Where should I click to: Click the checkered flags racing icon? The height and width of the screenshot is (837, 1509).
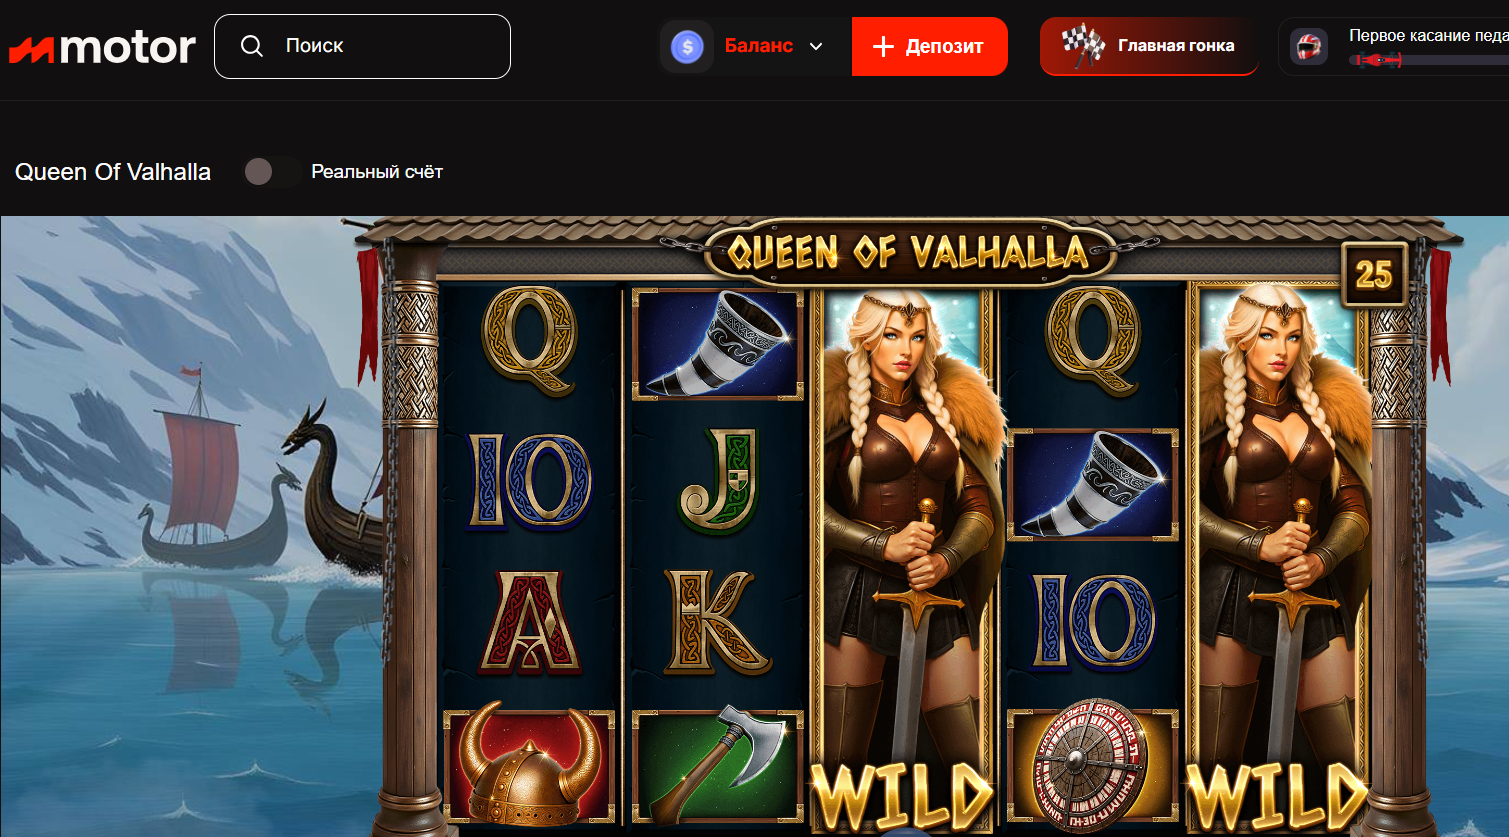(x=1083, y=46)
